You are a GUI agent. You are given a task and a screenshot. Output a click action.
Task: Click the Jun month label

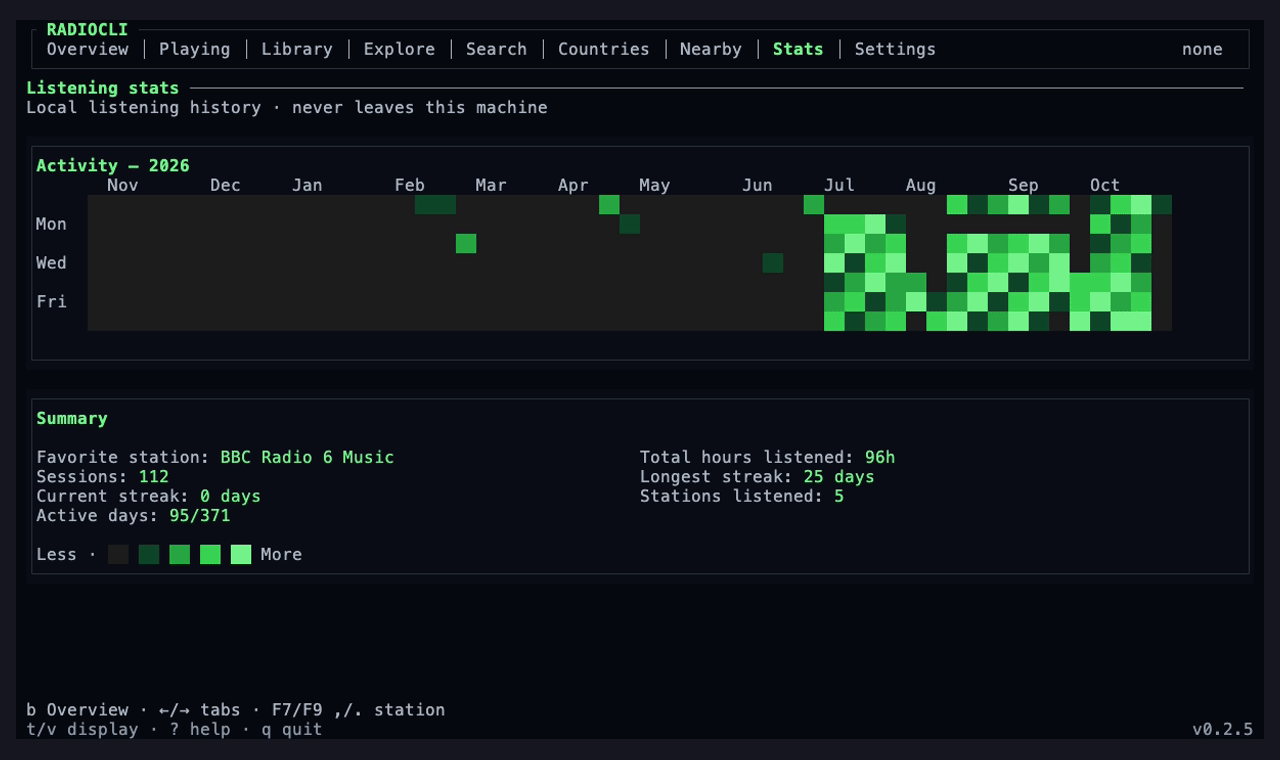(x=757, y=185)
